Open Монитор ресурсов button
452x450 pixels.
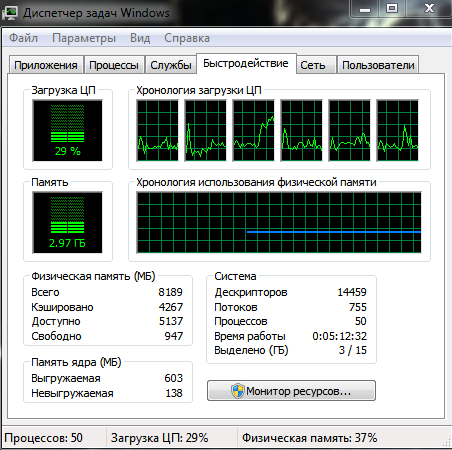click(291, 391)
